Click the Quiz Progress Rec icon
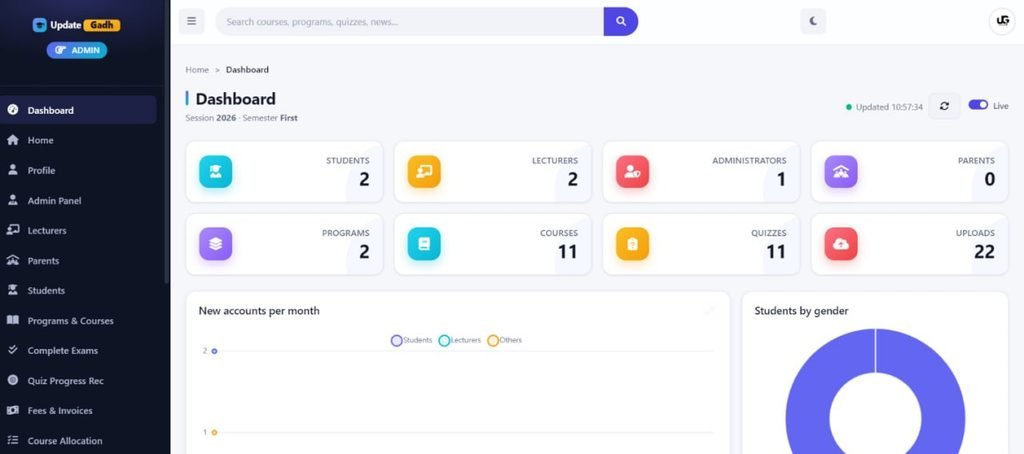1024x454 pixels. (12, 380)
